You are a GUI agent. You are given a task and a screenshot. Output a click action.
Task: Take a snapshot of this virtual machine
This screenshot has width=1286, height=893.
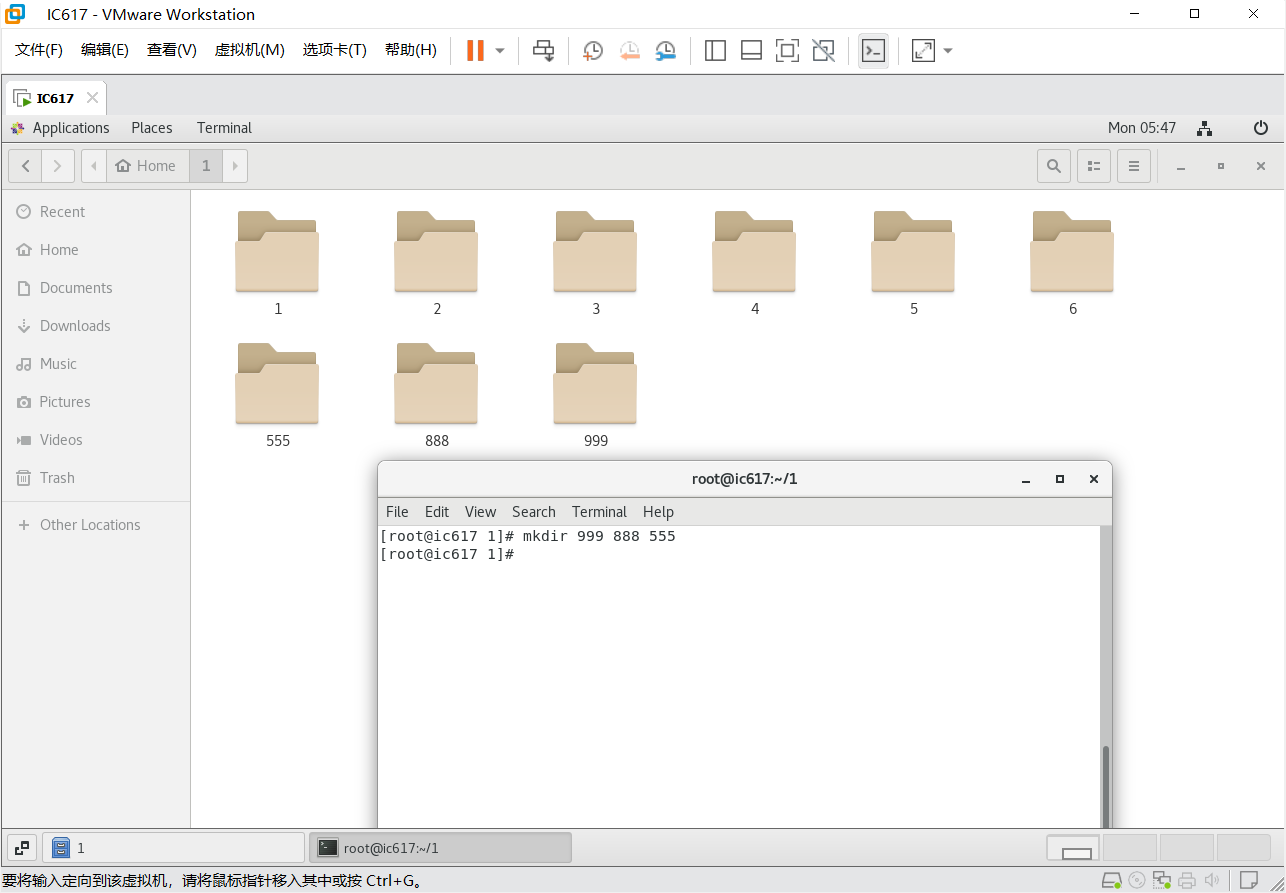[x=593, y=50]
